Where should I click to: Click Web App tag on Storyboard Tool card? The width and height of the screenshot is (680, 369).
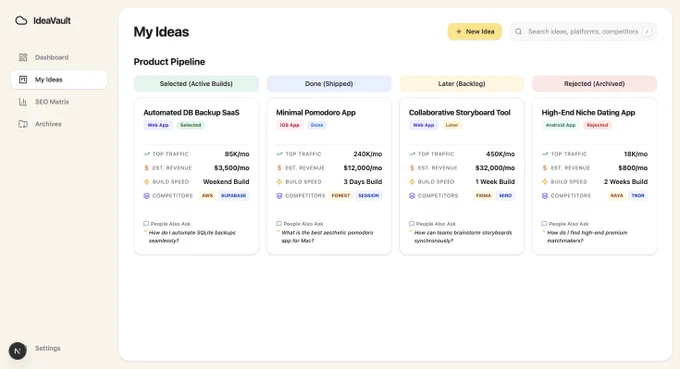point(423,125)
